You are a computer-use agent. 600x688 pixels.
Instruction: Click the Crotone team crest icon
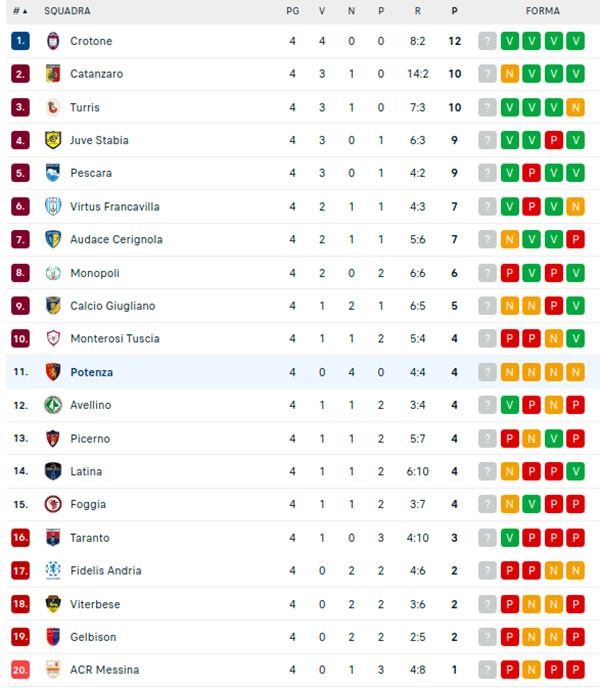pos(53,41)
